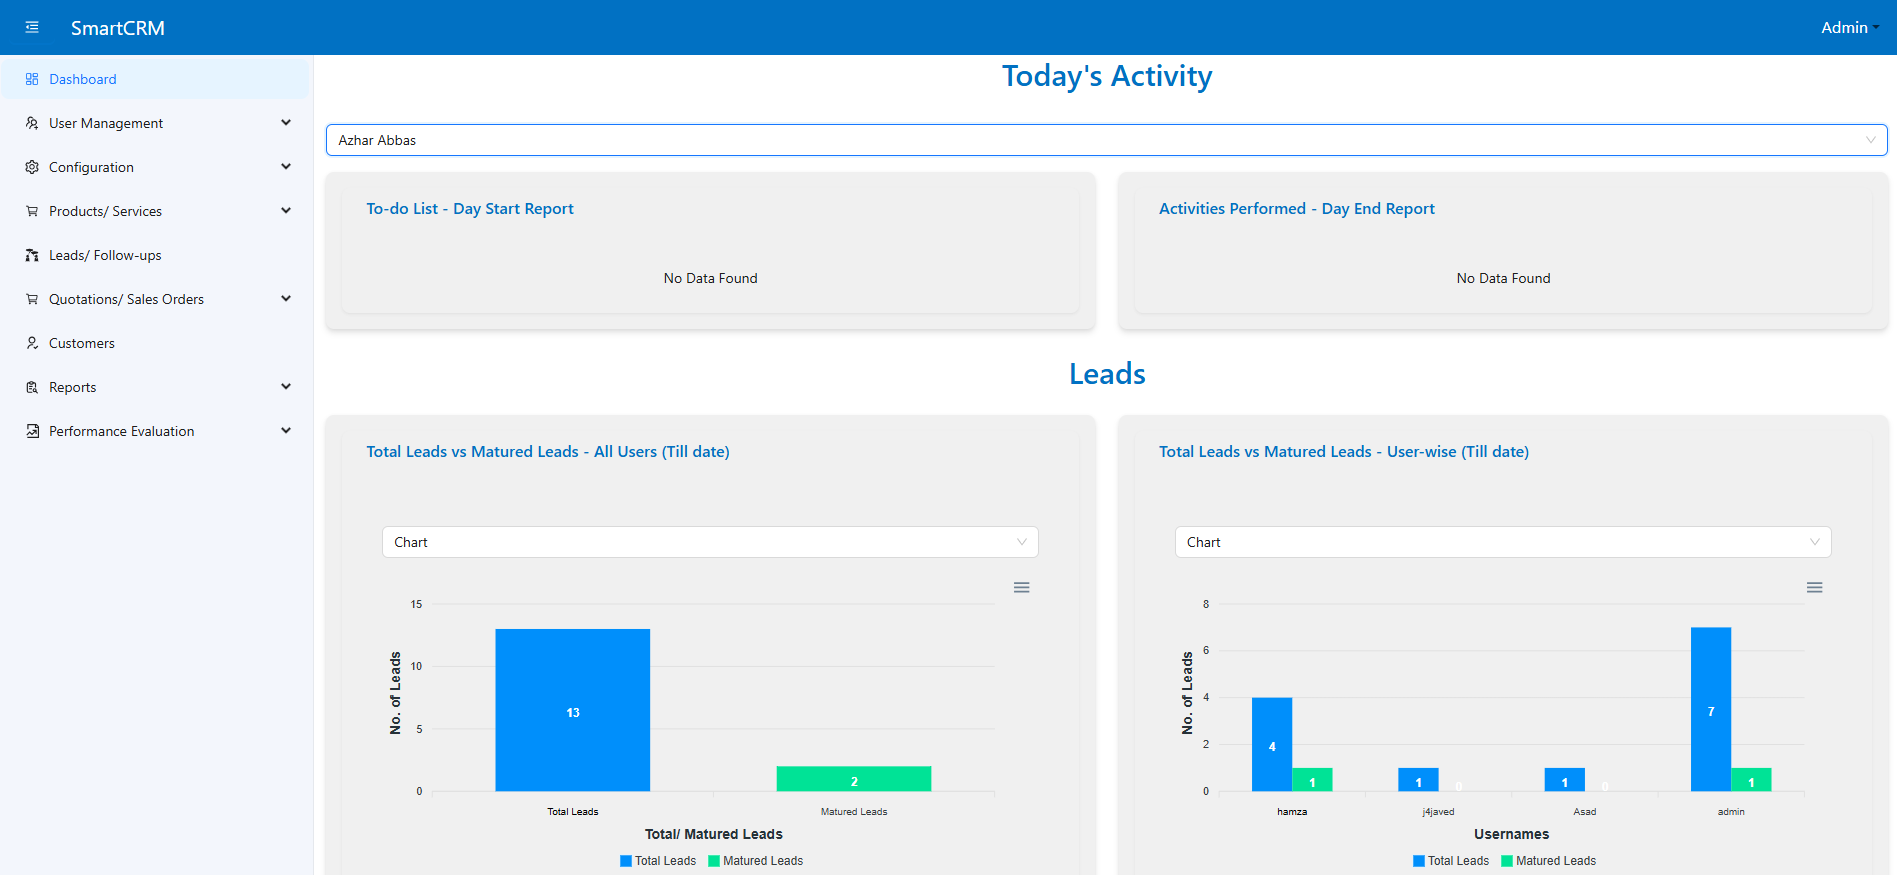The image size is (1897, 875).
Task: Select Configuration in the sidebar
Action: tap(156, 167)
